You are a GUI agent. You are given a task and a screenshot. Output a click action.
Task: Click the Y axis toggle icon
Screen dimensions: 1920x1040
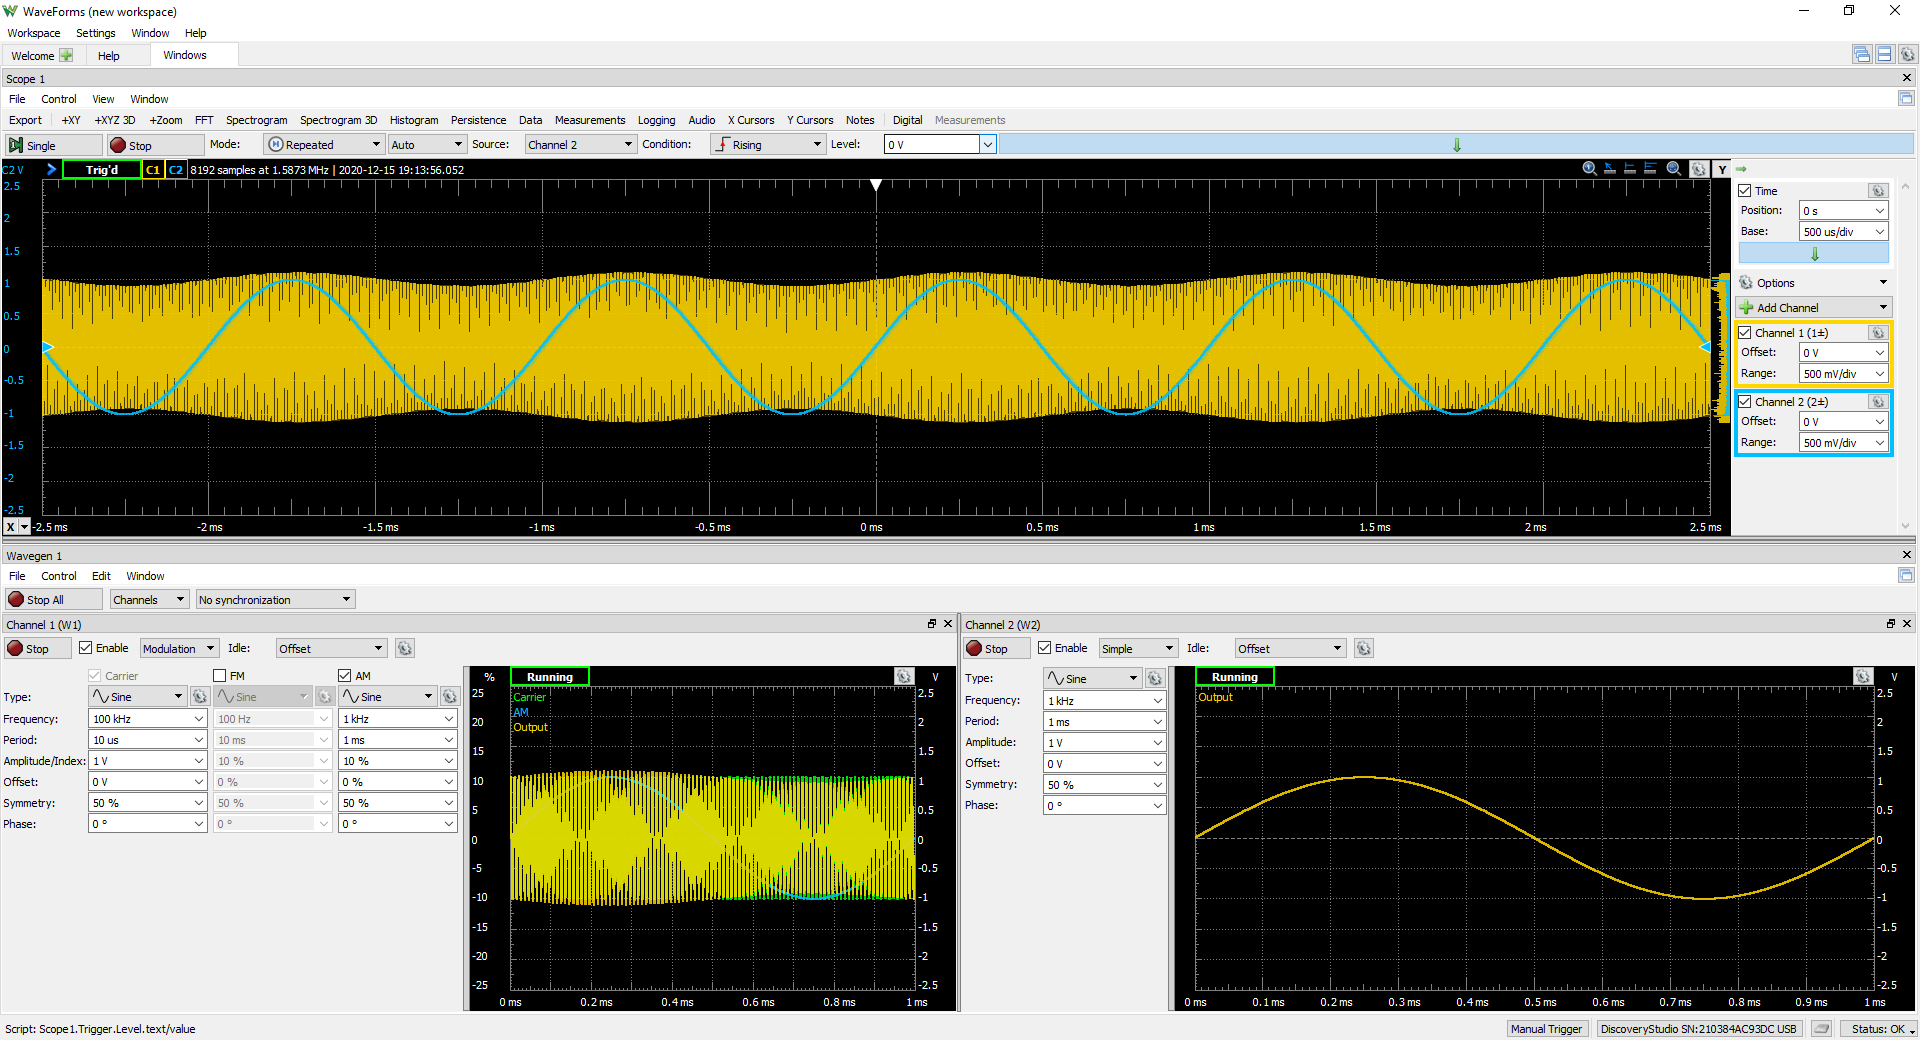click(1722, 169)
